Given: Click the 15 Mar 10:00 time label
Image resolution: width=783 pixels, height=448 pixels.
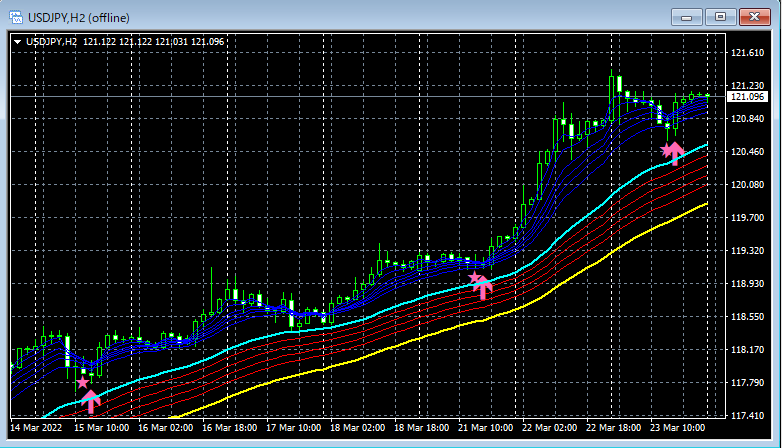Looking at the screenshot, I should [x=102, y=428].
